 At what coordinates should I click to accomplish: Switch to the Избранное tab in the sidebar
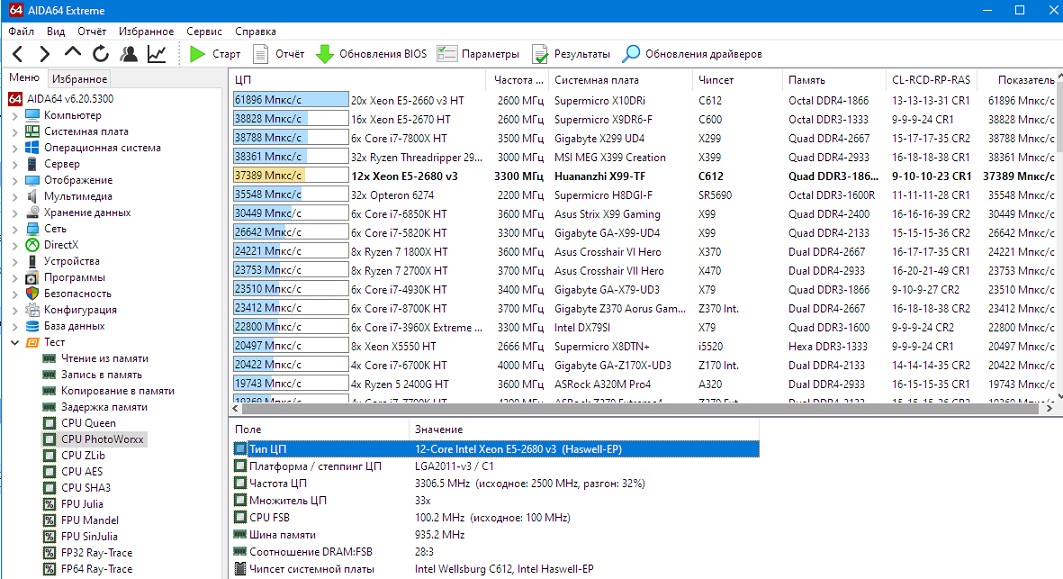point(79,79)
